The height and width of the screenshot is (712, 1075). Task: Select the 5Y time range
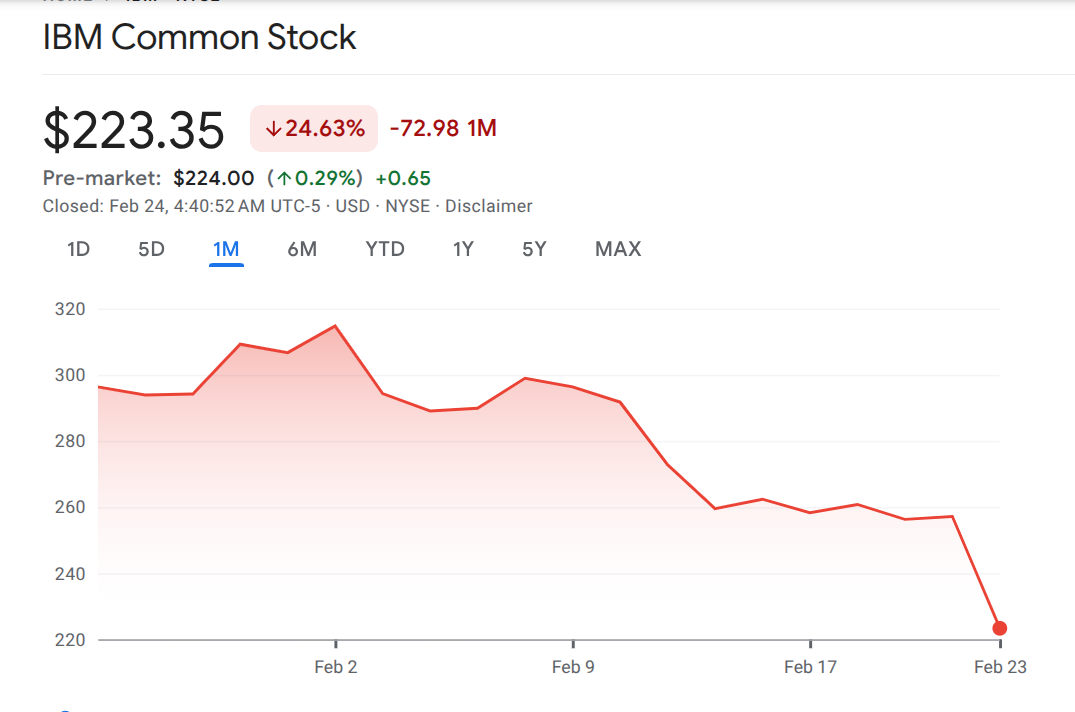pos(534,249)
